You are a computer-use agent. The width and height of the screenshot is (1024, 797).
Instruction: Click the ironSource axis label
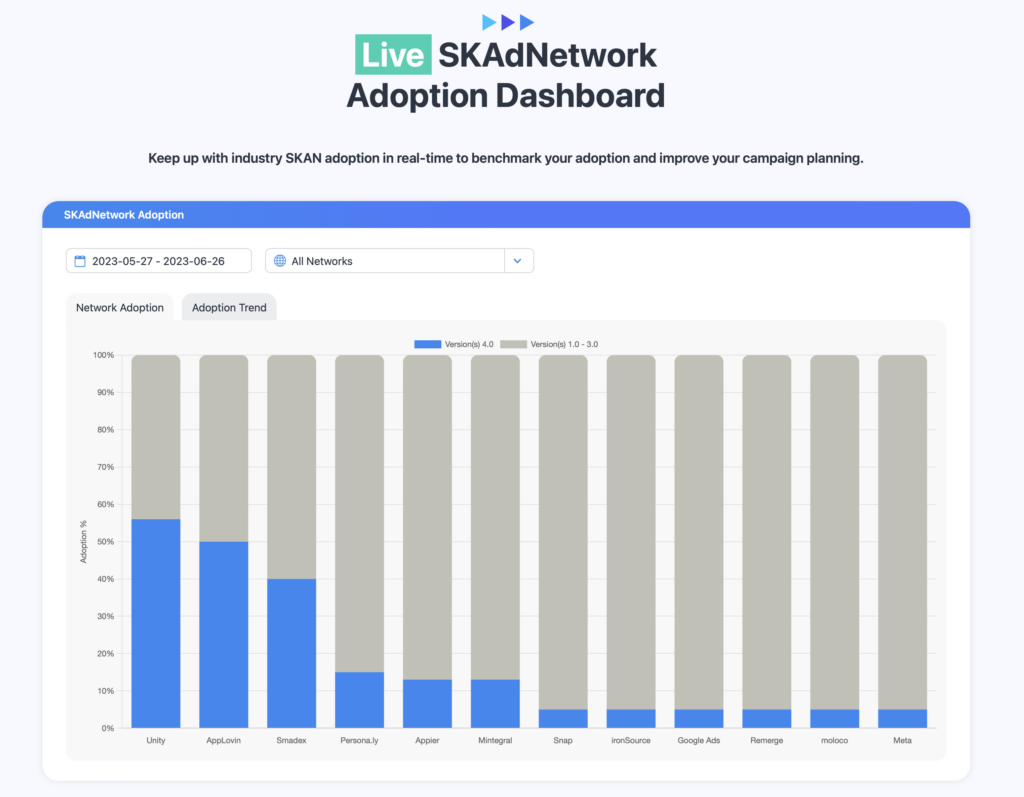pos(632,740)
